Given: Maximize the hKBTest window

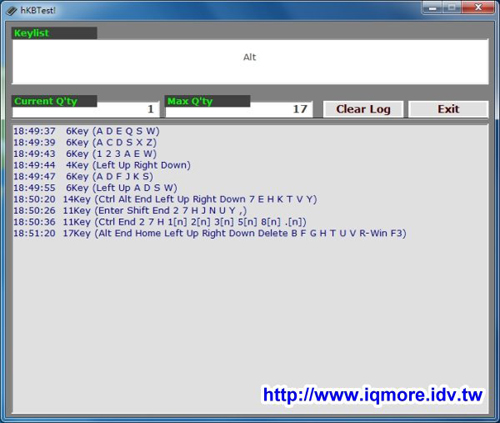Looking at the screenshot, I should click(x=452, y=7).
